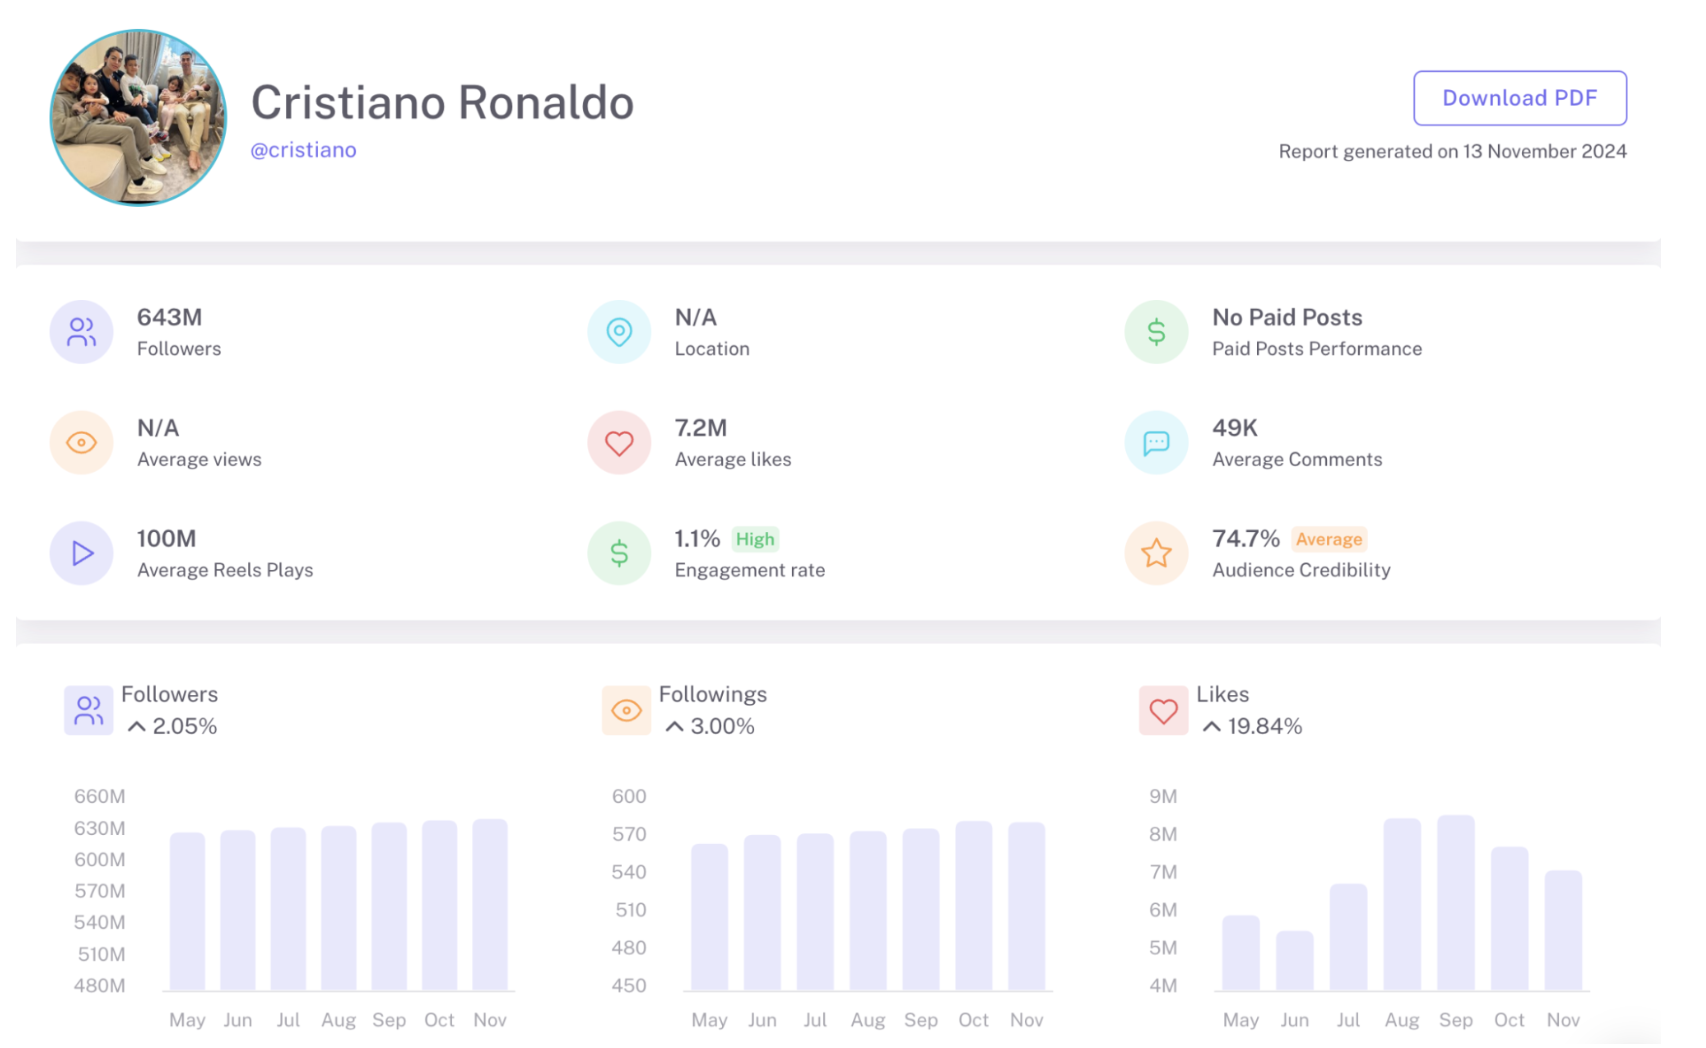Click the Likes chart title
This screenshot has width=1706, height=1048.
pyautogui.click(x=1223, y=694)
